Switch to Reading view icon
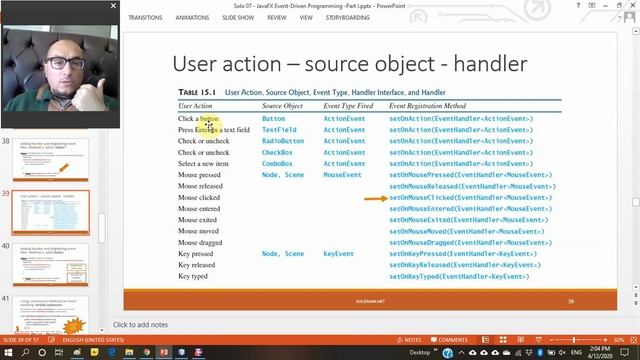Image resolution: width=640 pixels, height=360 pixels. pyautogui.click(x=520, y=340)
